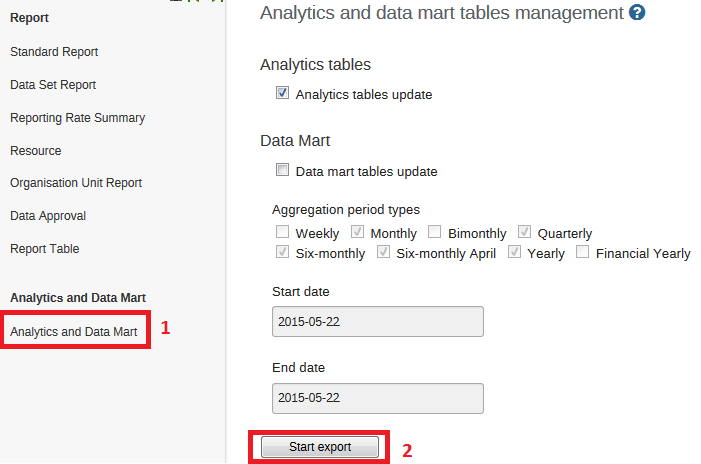This screenshot has width=701, height=464.
Task: Toggle the Monthly period checkbox
Action: 357,233
